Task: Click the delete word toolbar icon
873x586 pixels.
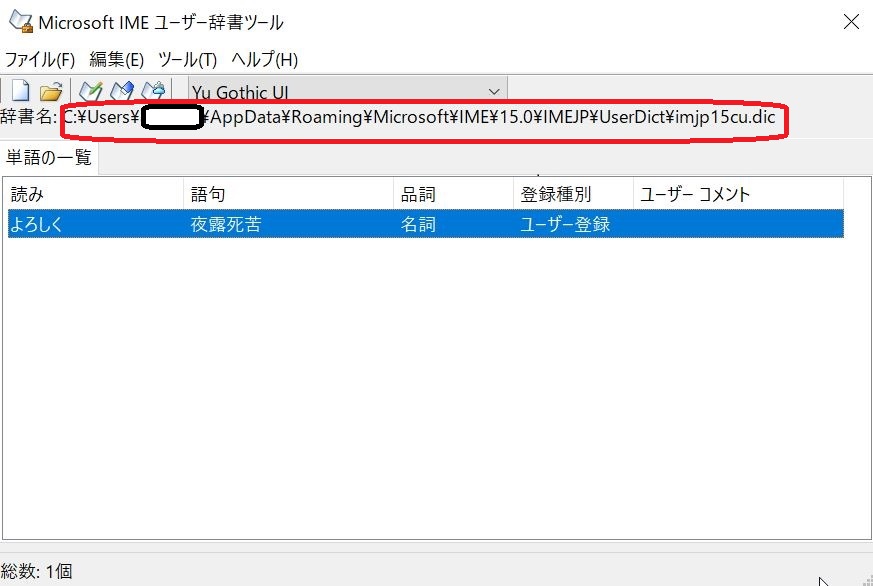Action: point(153,91)
